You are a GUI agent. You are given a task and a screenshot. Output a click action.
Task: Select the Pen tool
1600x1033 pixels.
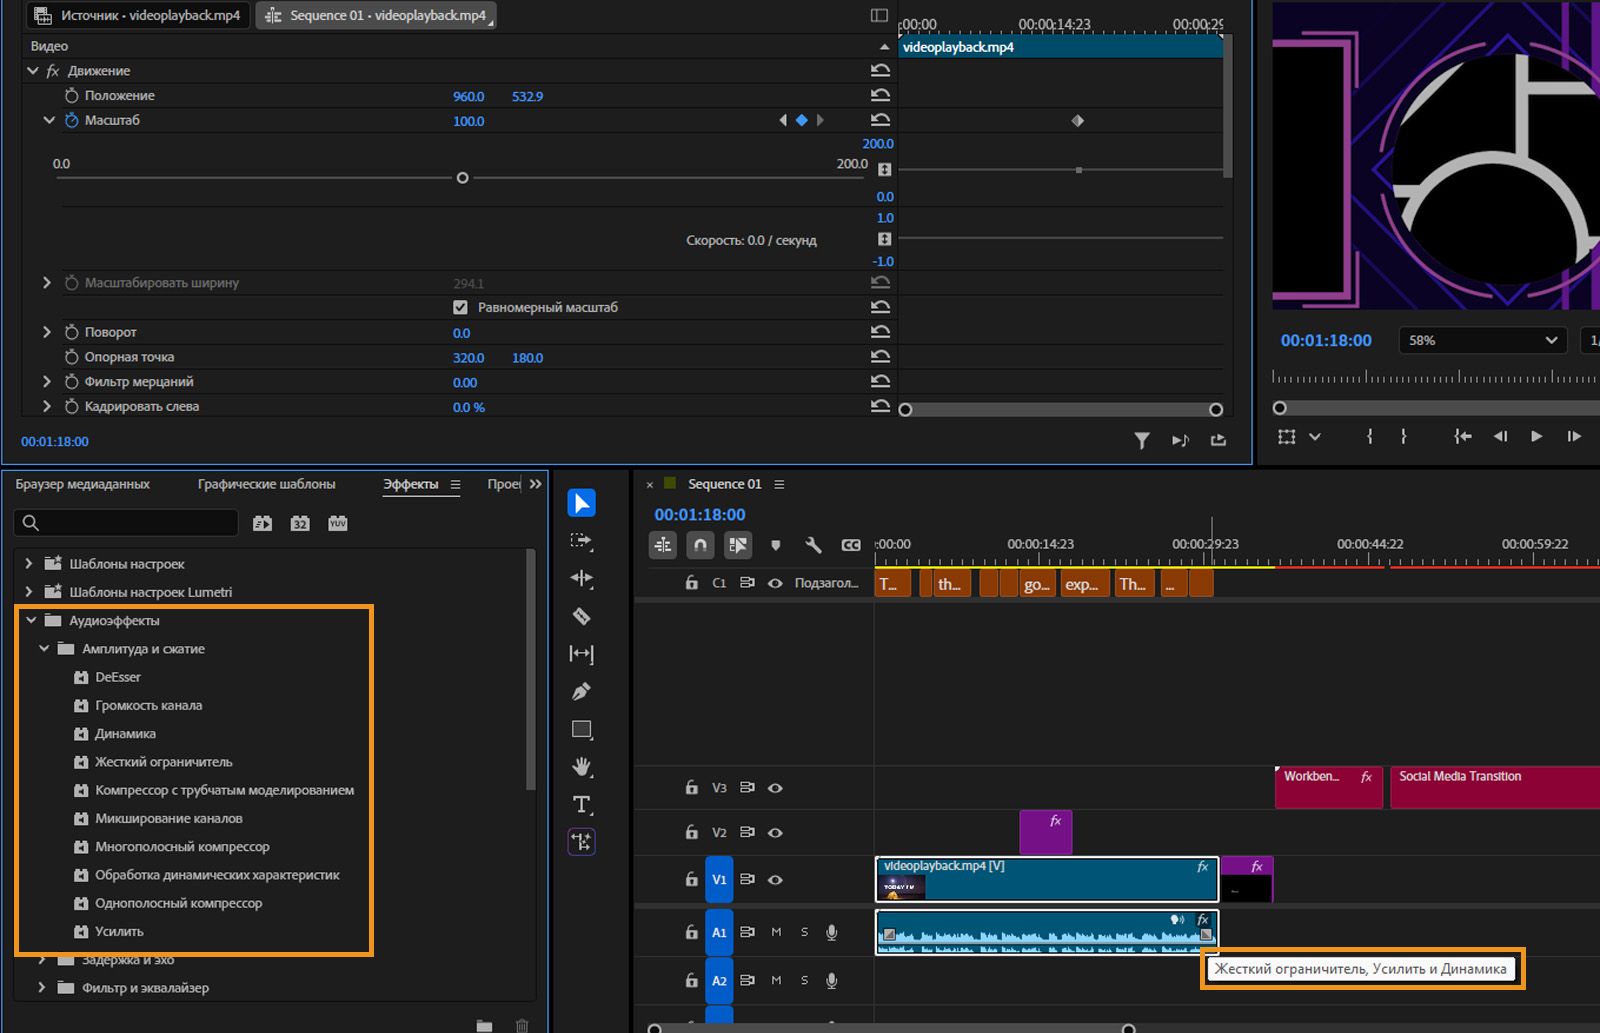click(x=581, y=691)
